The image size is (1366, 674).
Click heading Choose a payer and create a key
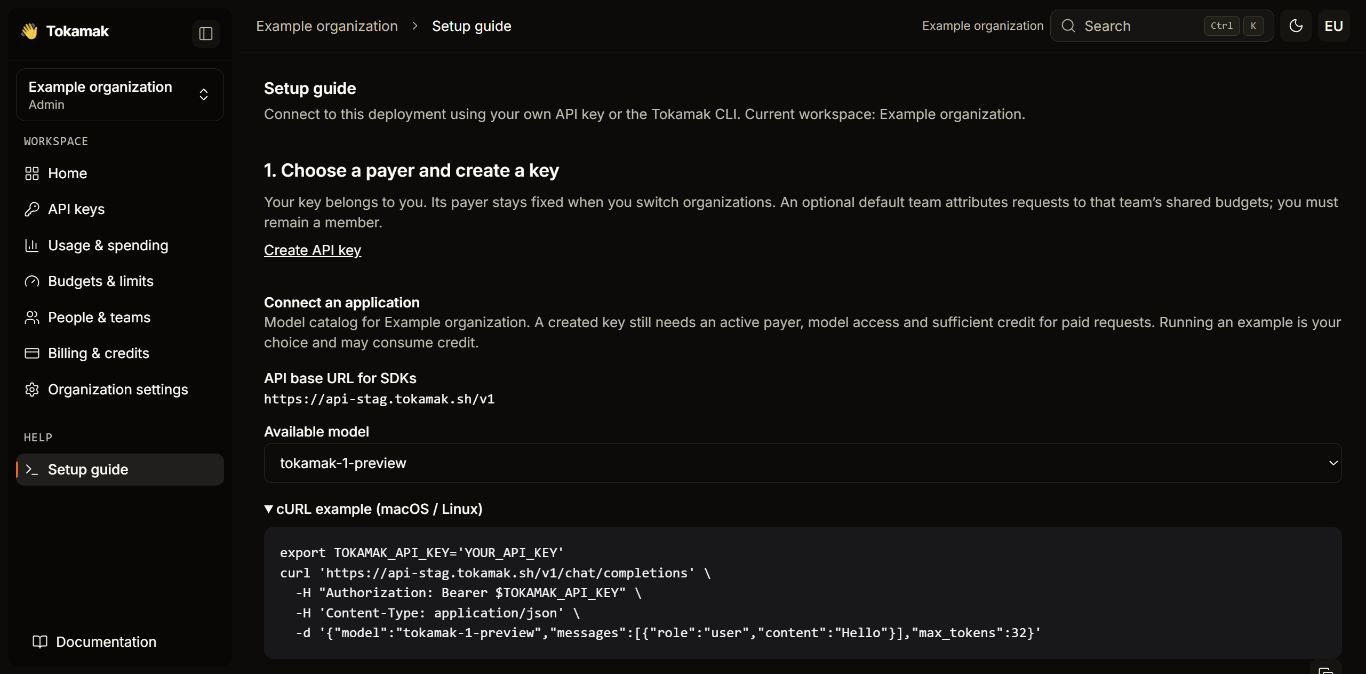tap(411, 170)
